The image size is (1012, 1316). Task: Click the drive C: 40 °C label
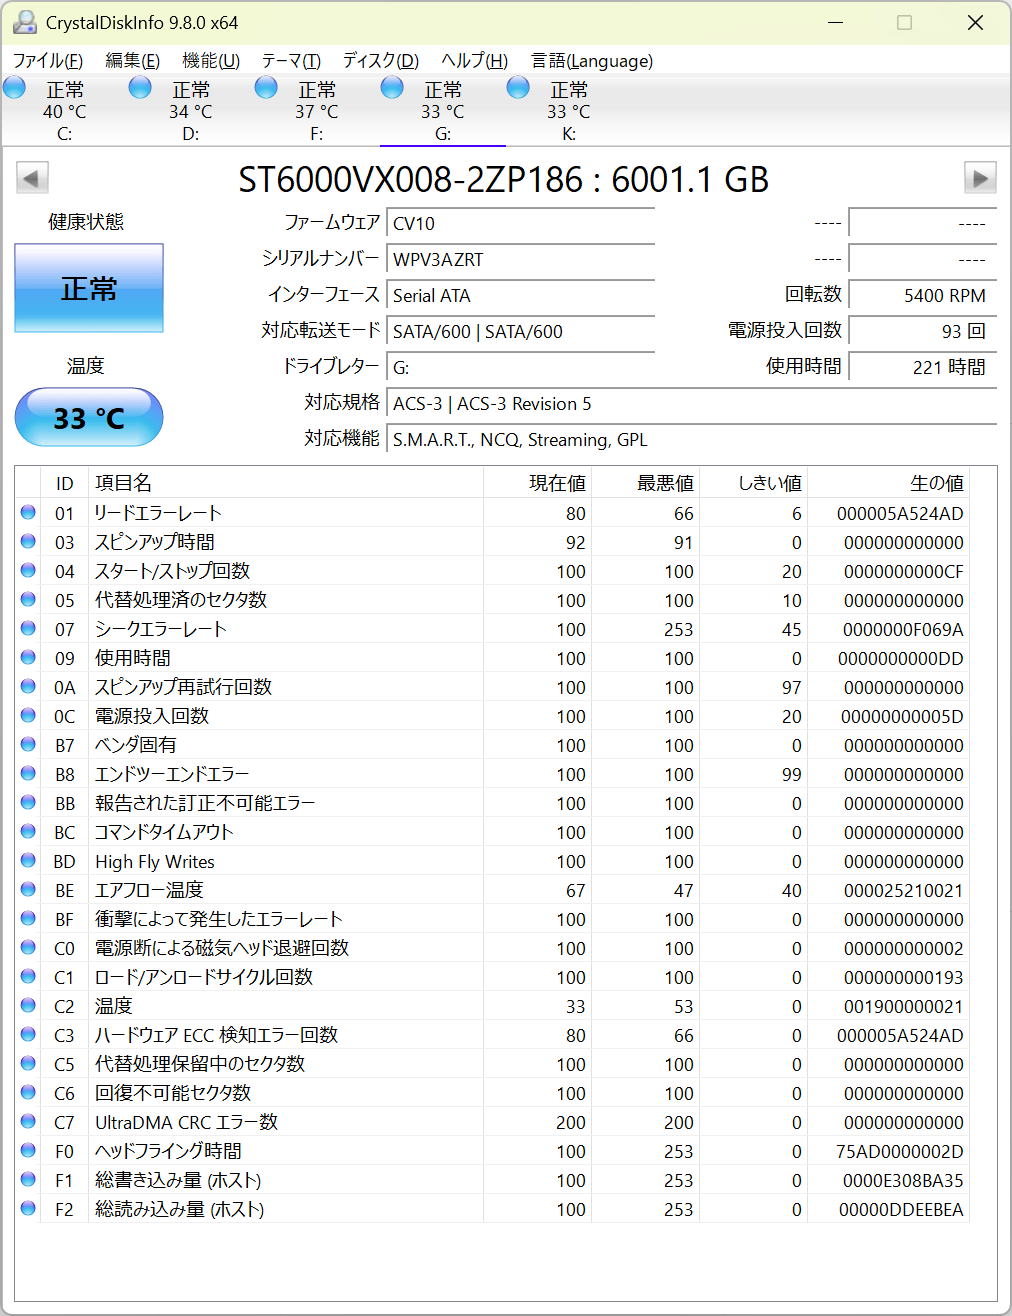65,112
